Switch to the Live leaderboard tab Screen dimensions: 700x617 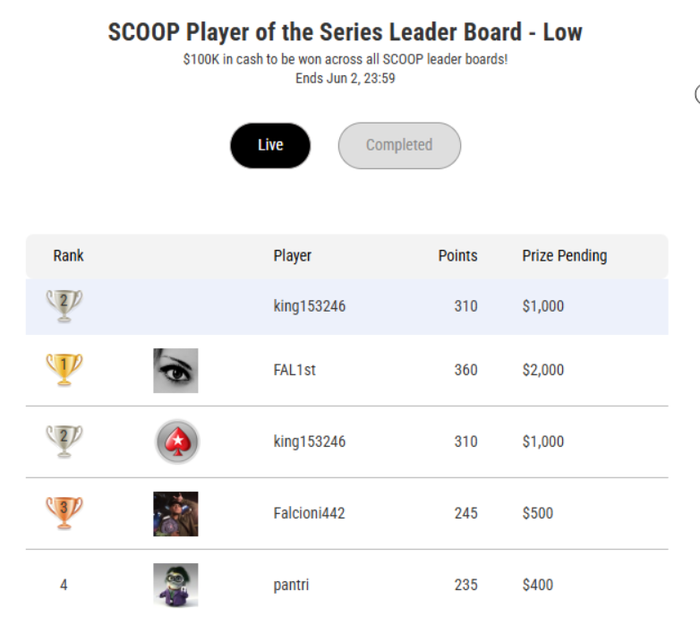pos(270,146)
